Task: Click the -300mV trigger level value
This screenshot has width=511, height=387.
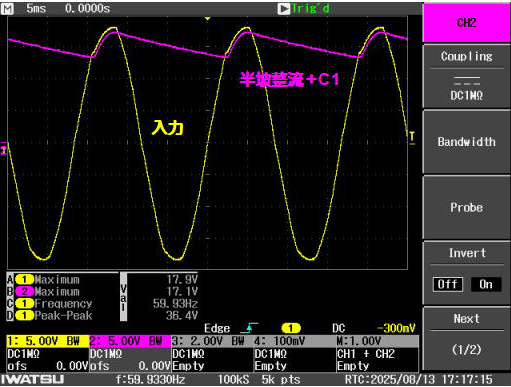Action: [x=396, y=328]
